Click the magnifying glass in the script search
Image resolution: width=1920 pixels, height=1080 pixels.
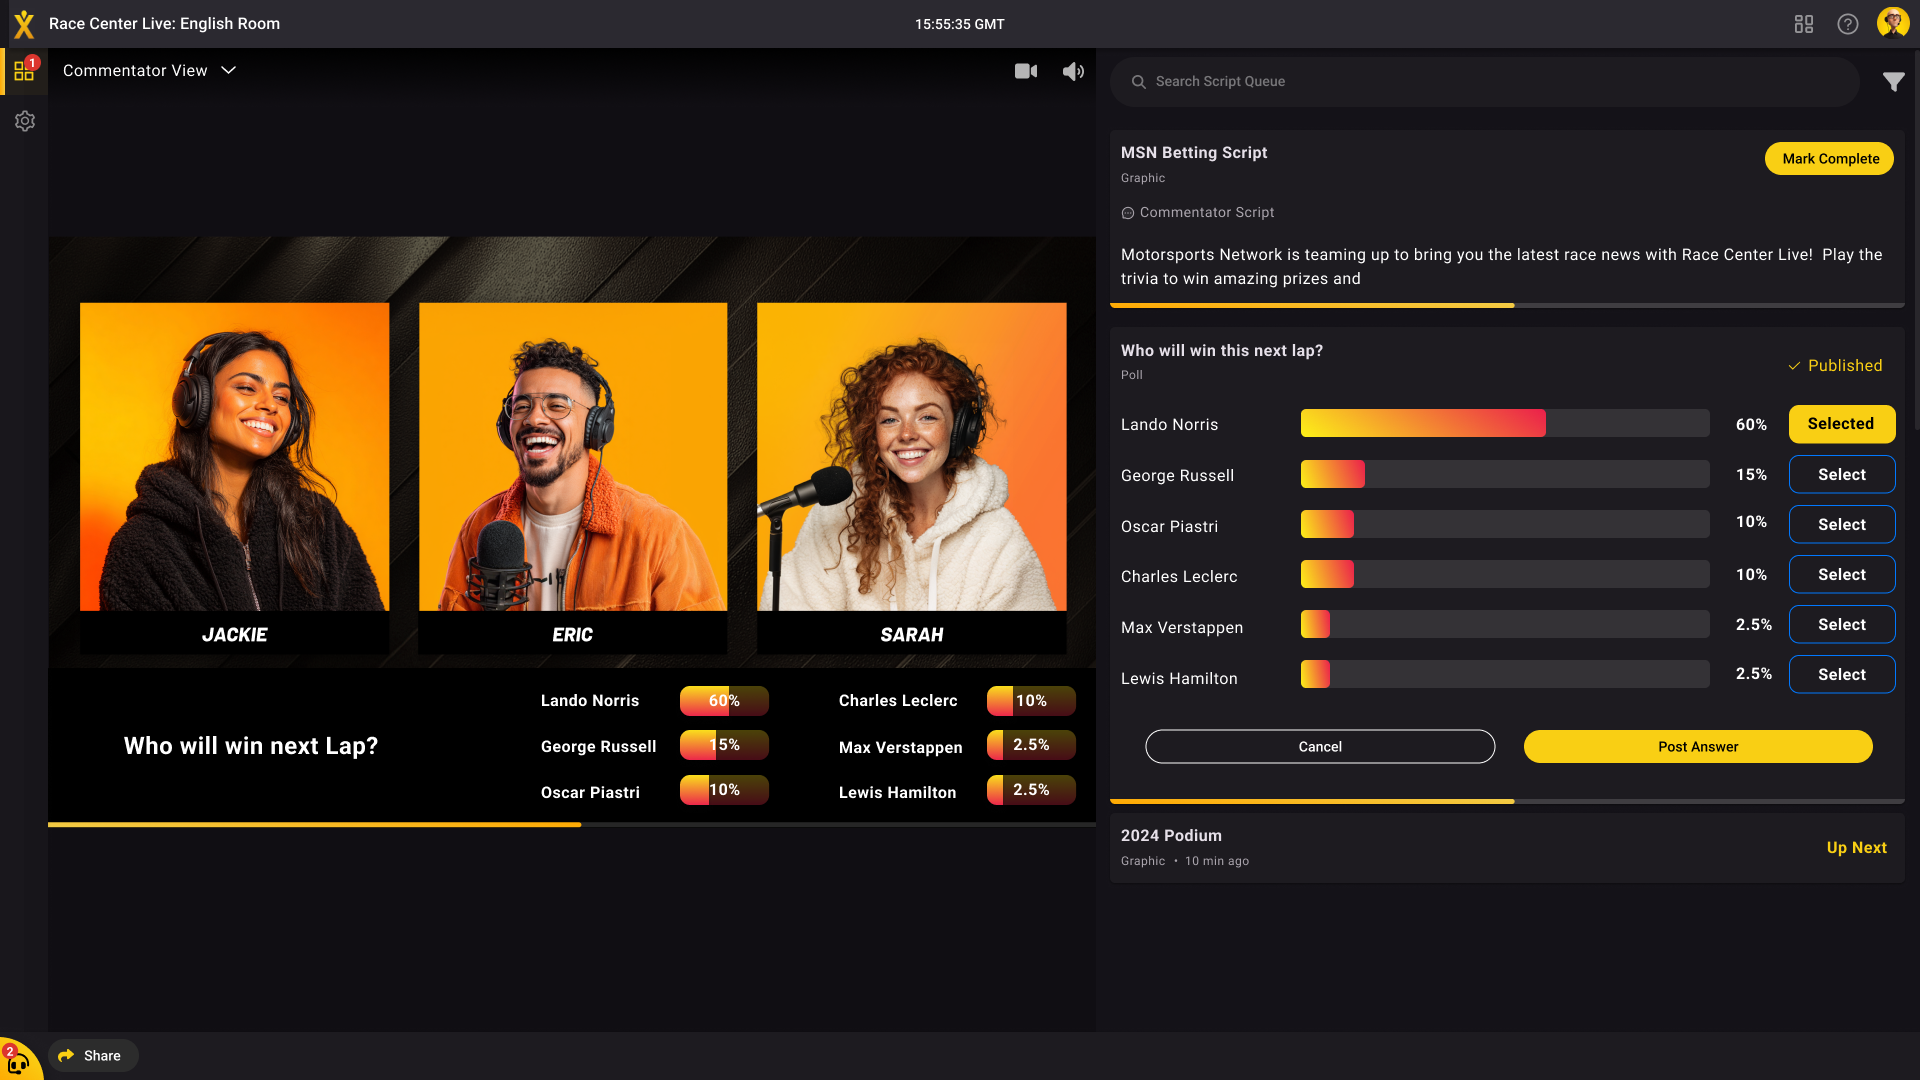point(1138,82)
